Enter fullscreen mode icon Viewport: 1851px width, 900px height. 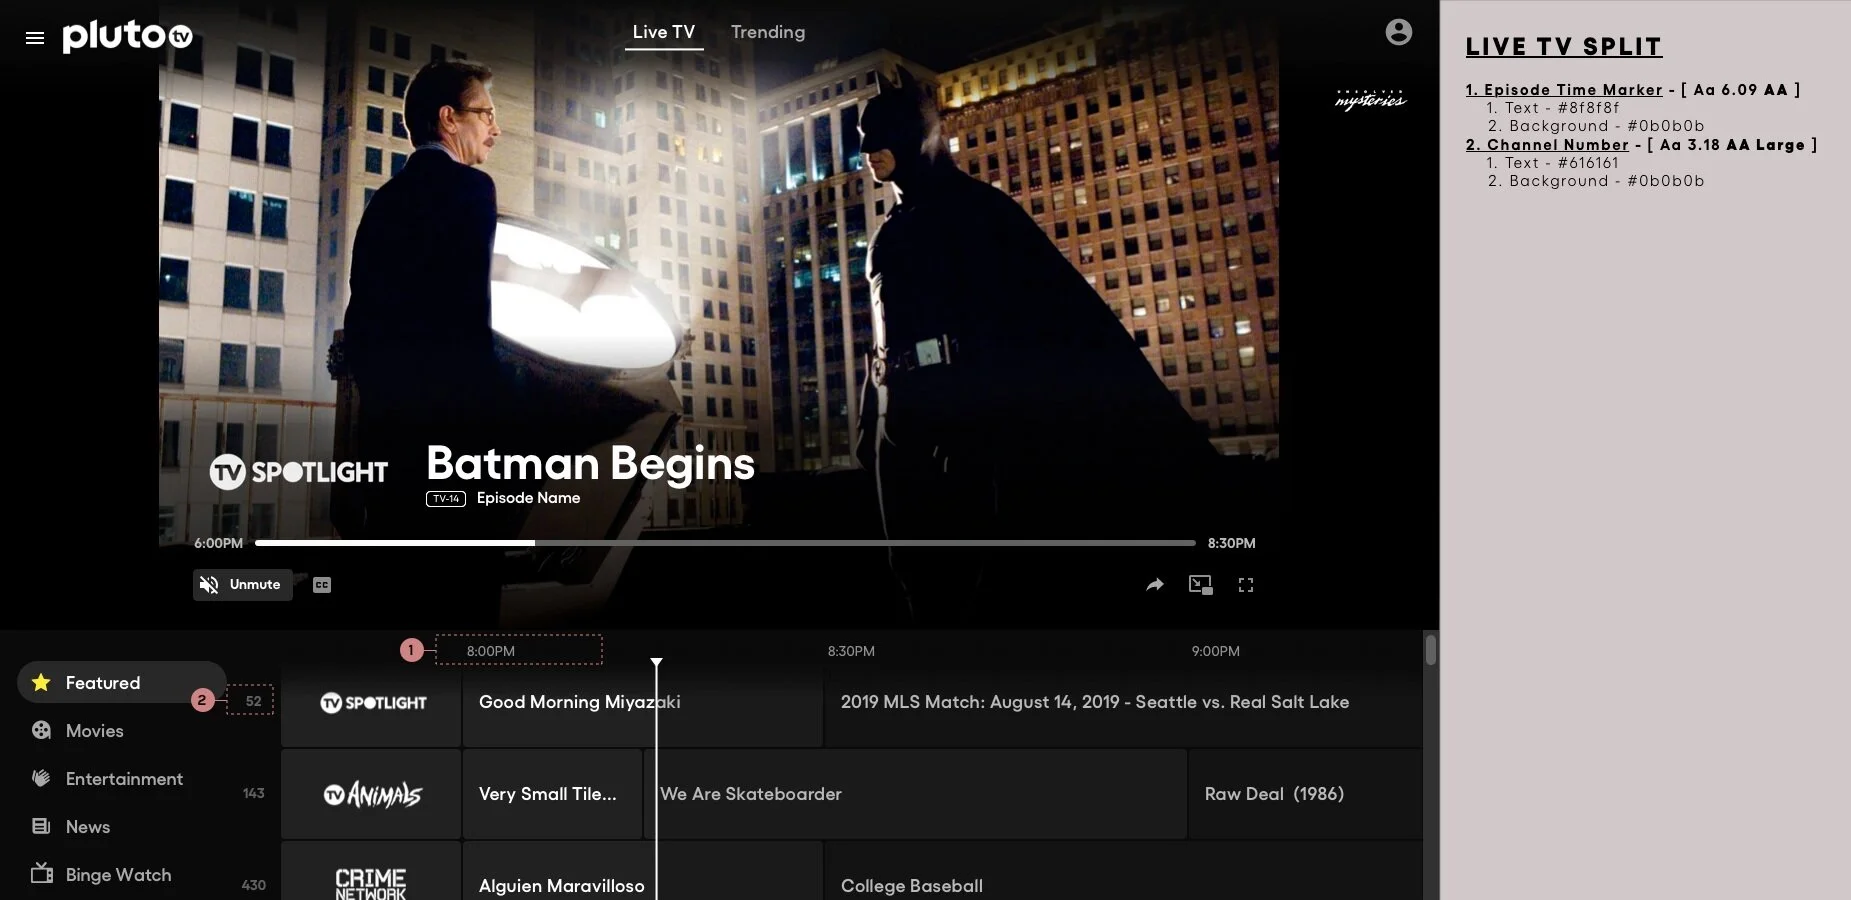(1246, 585)
